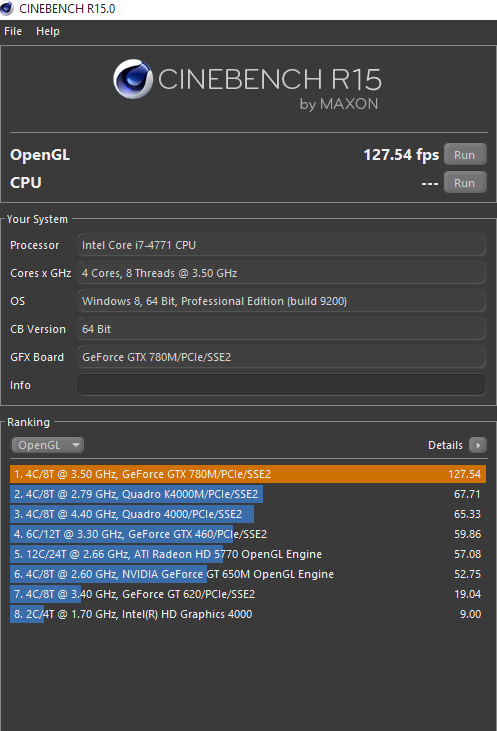Click the Info text field

(281, 385)
